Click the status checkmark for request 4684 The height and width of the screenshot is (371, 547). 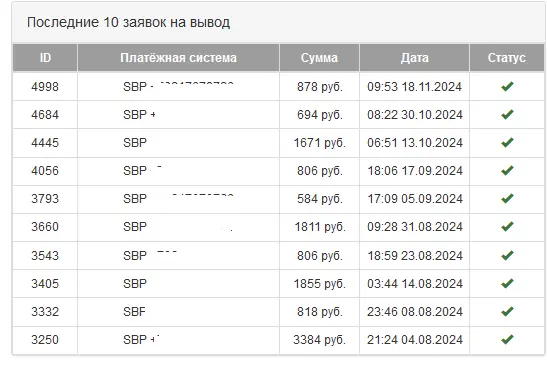click(x=507, y=114)
